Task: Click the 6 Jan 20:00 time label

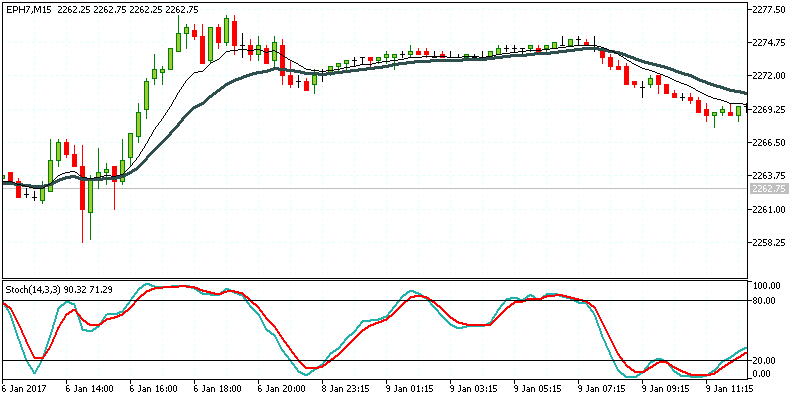Action: pyautogui.click(x=281, y=389)
